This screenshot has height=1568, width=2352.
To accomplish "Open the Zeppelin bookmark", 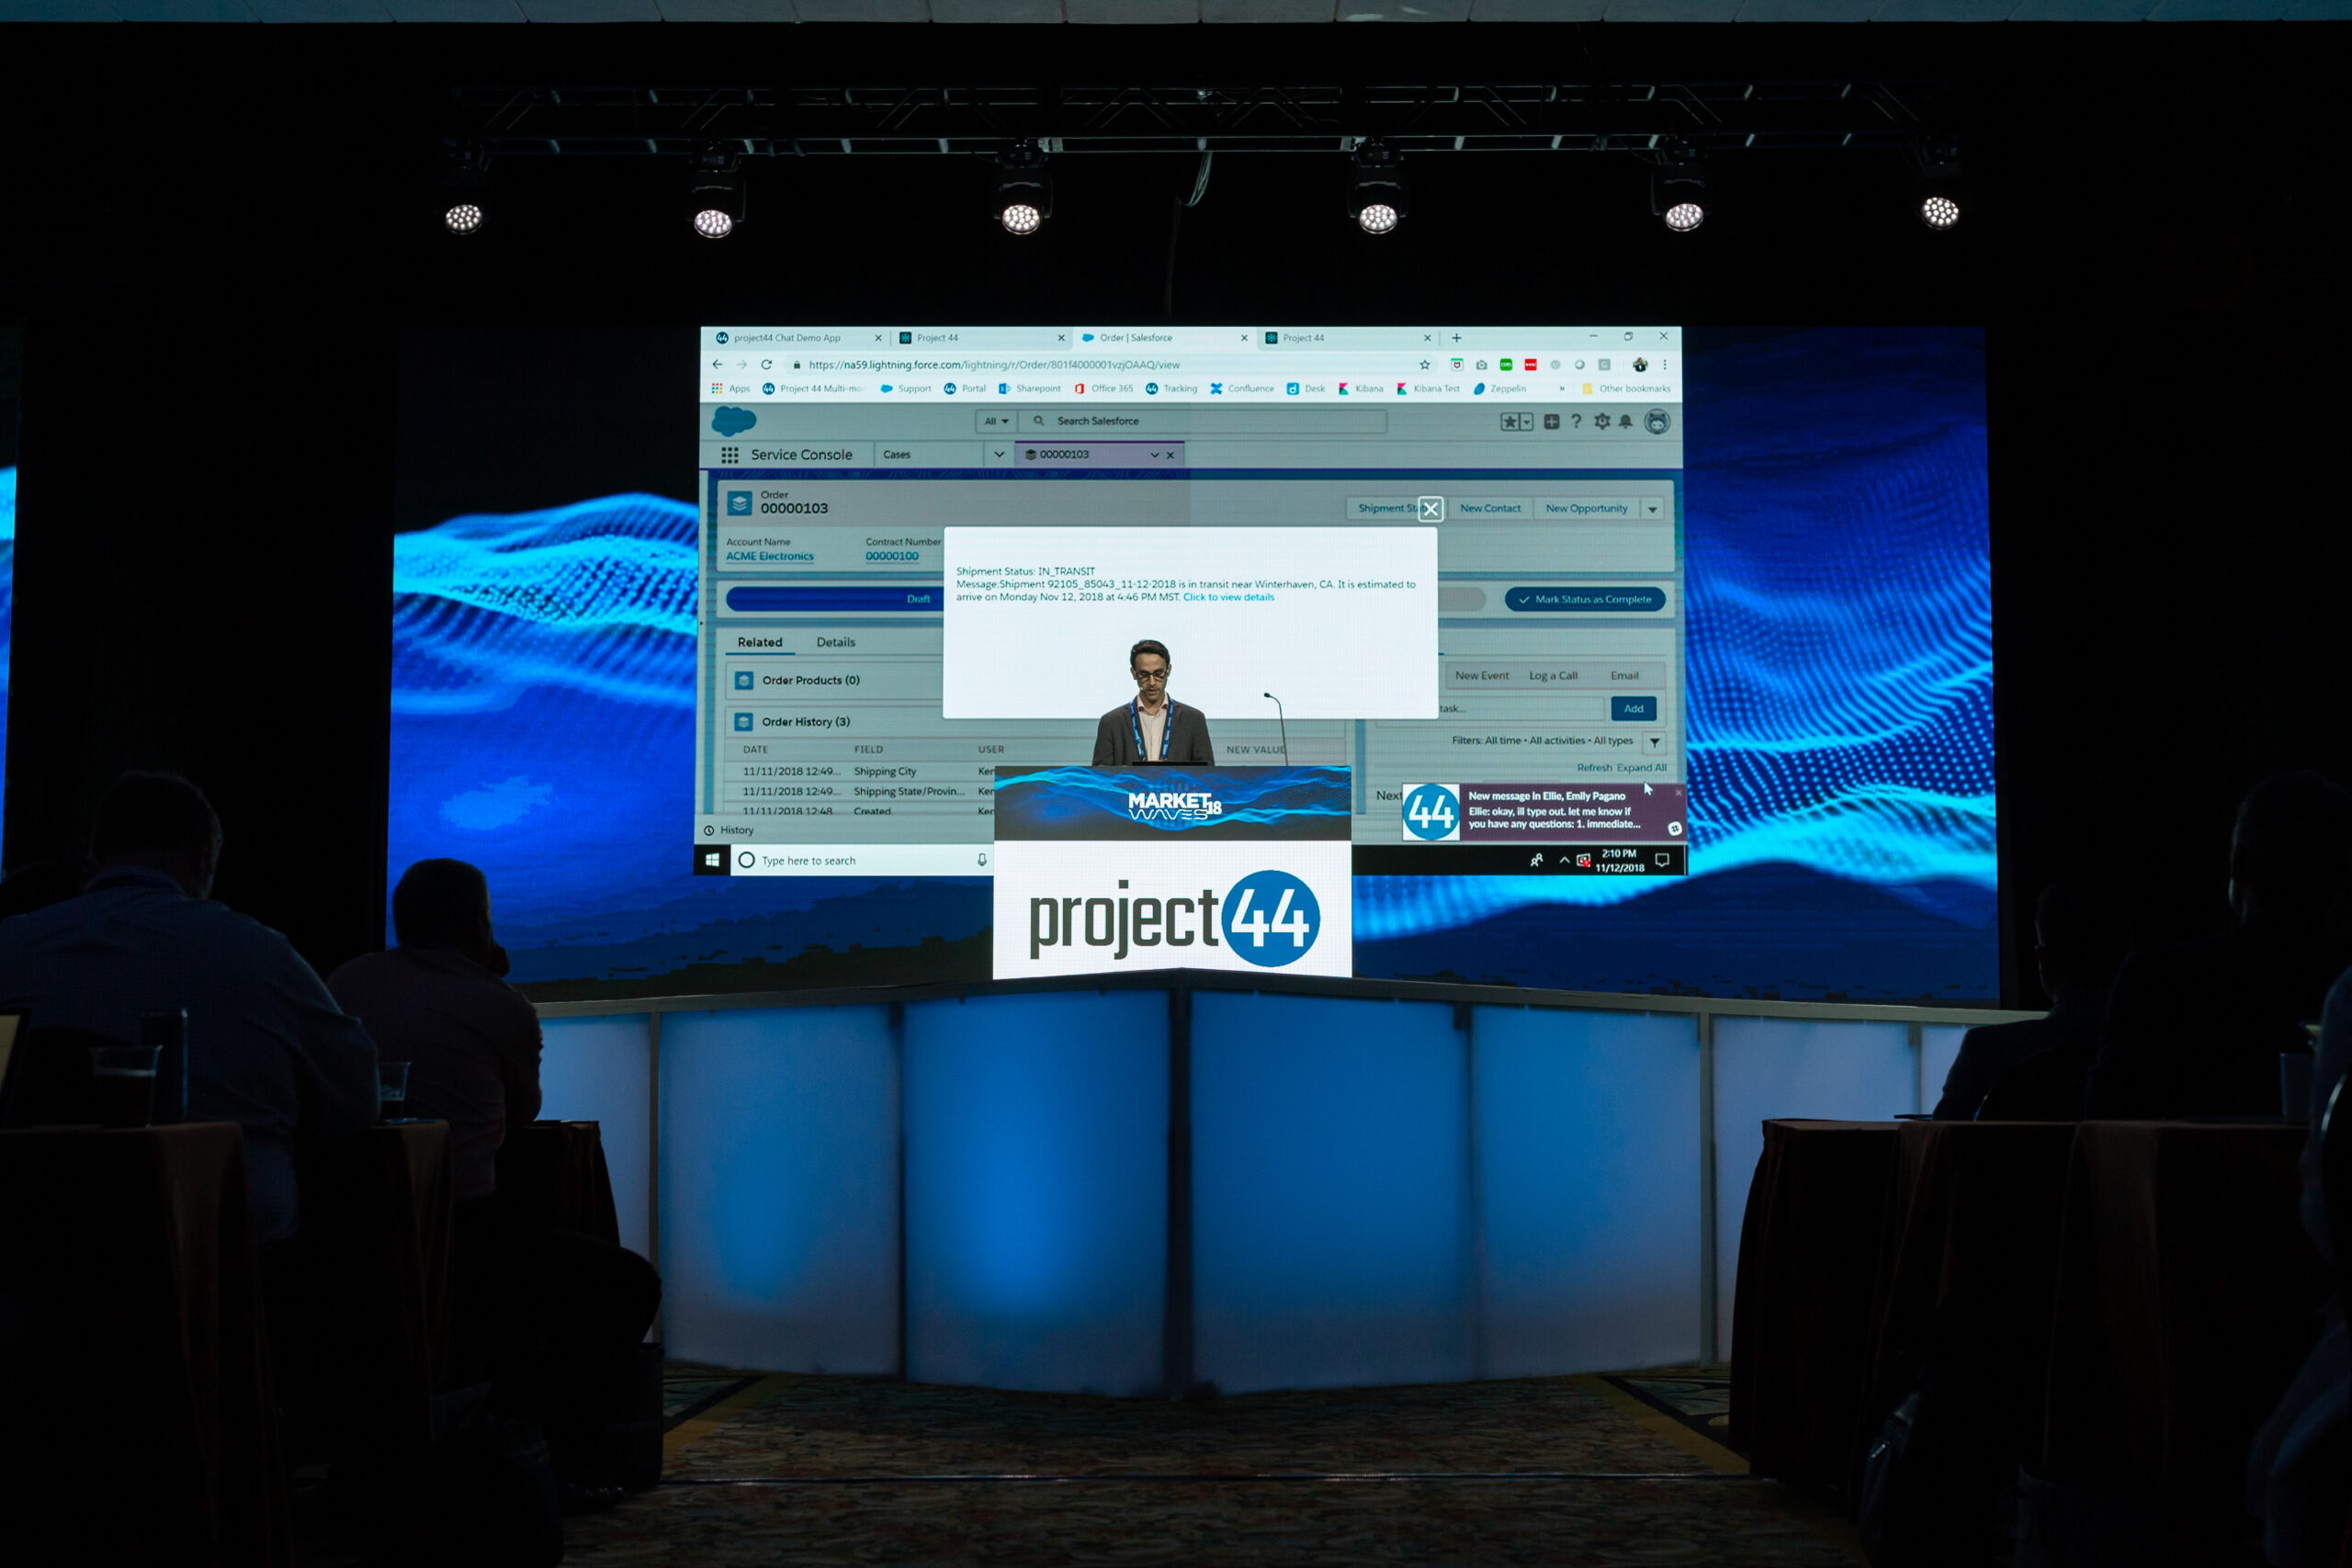I will pyautogui.click(x=1500, y=389).
